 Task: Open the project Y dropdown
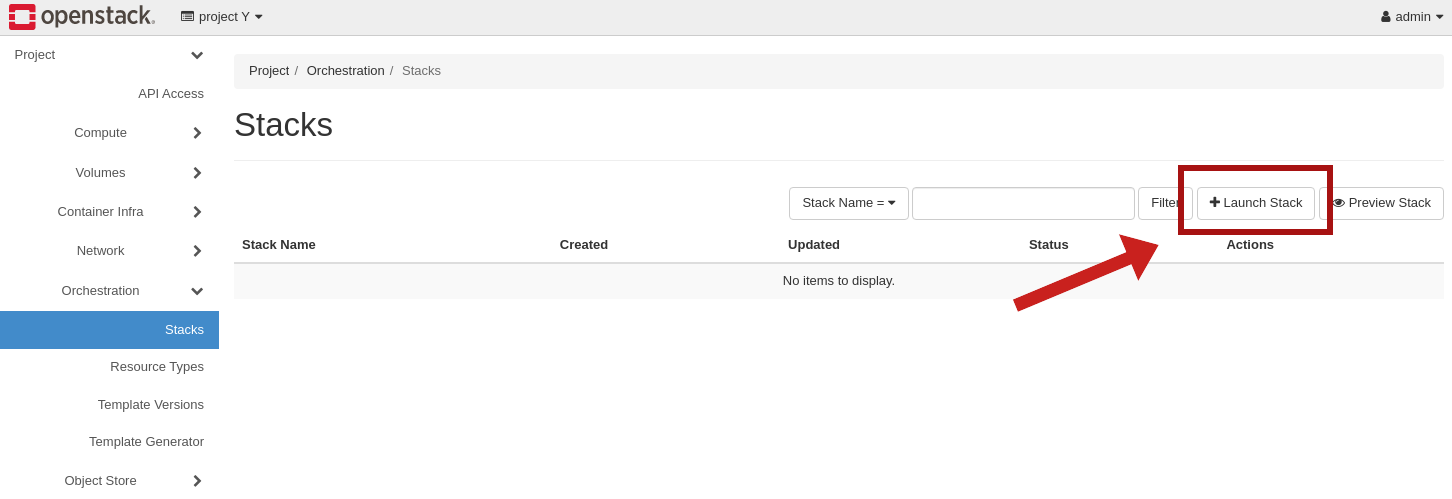pyautogui.click(x=222, y=16)
